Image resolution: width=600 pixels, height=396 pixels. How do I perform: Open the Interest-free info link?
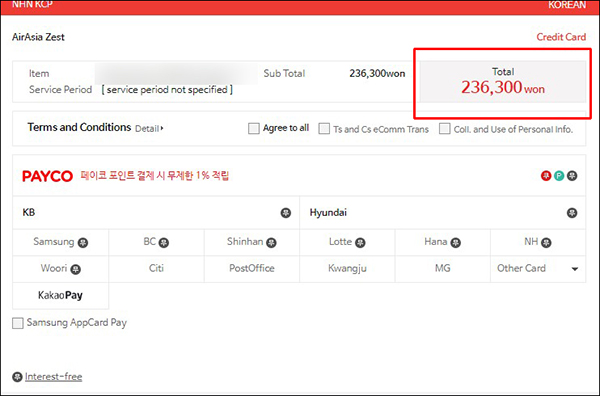pos(54,376)
